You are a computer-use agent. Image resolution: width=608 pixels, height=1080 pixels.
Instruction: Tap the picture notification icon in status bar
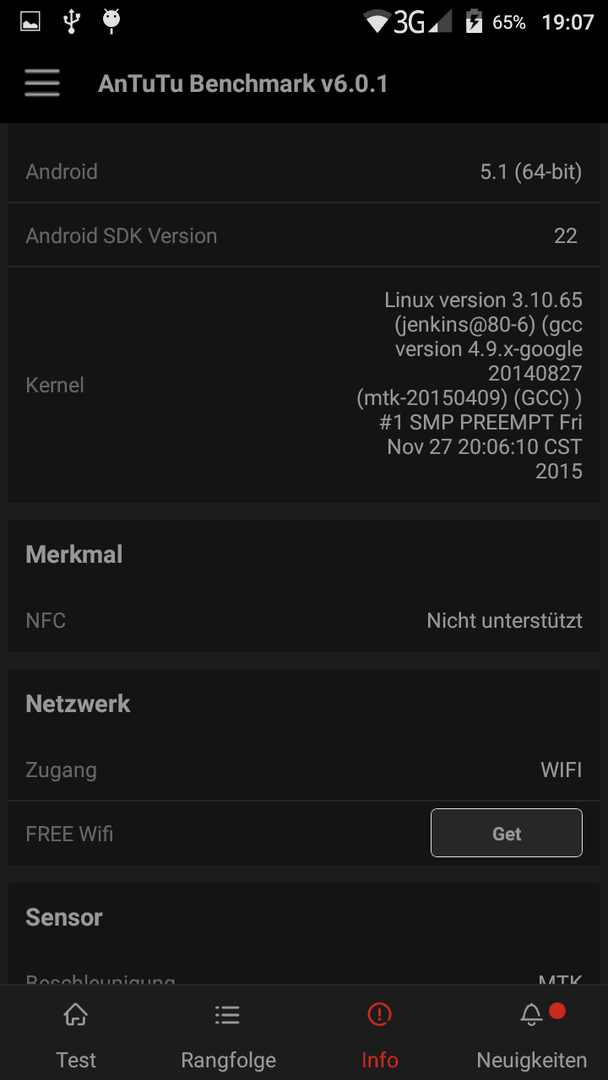point(30,23)
